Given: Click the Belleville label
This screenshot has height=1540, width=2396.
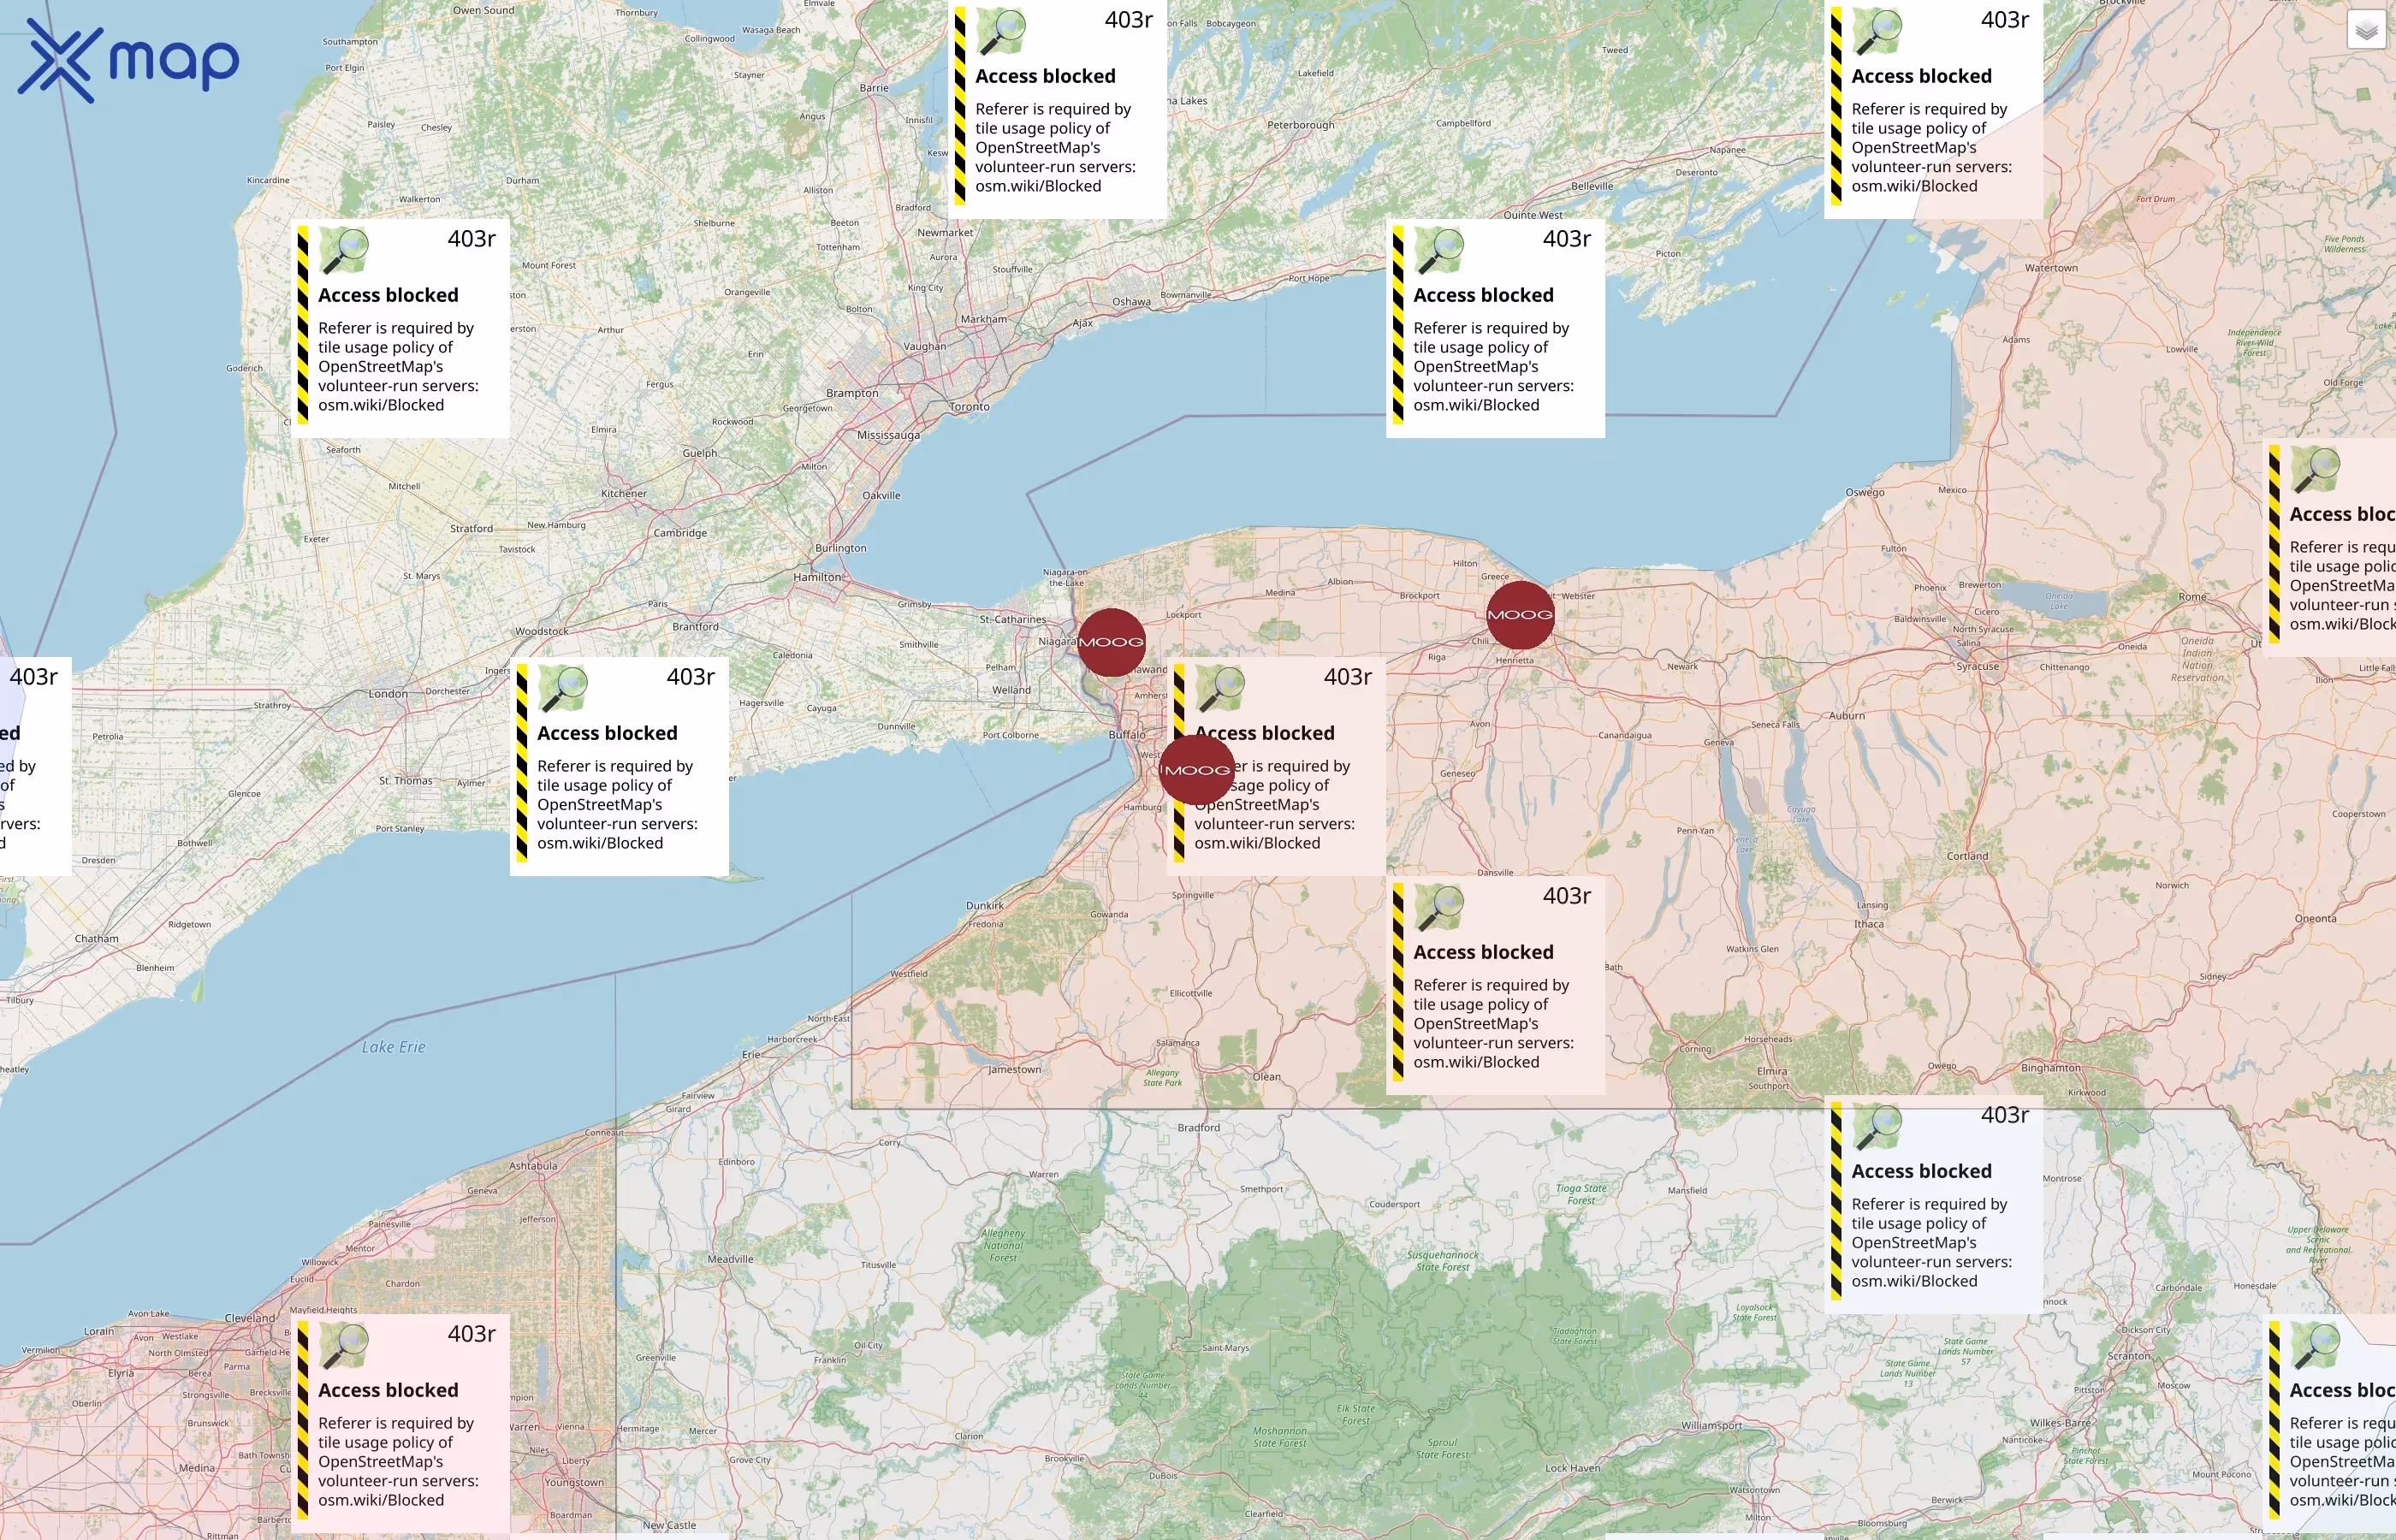Looking at the screenshot, I should 1592,186.
